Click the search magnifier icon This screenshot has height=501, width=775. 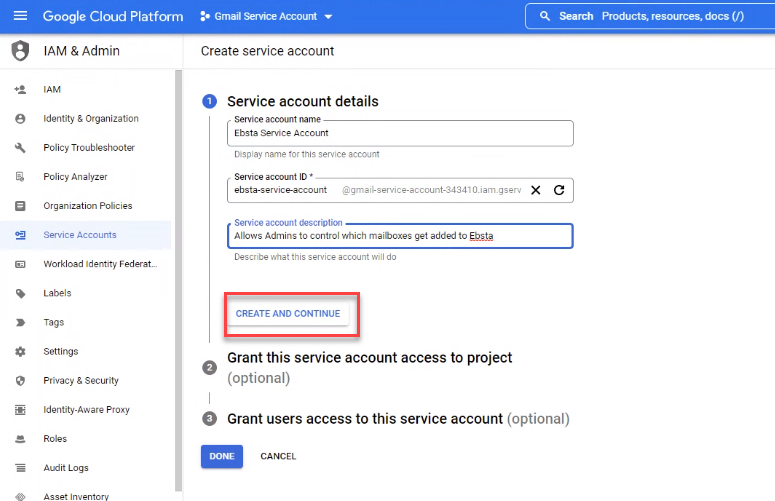[x=545, y=16]
